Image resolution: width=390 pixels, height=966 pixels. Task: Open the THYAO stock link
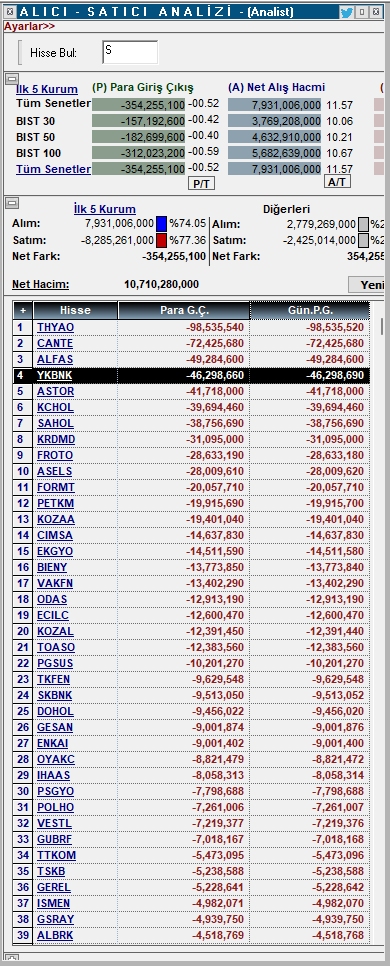(x=55, y=327)
